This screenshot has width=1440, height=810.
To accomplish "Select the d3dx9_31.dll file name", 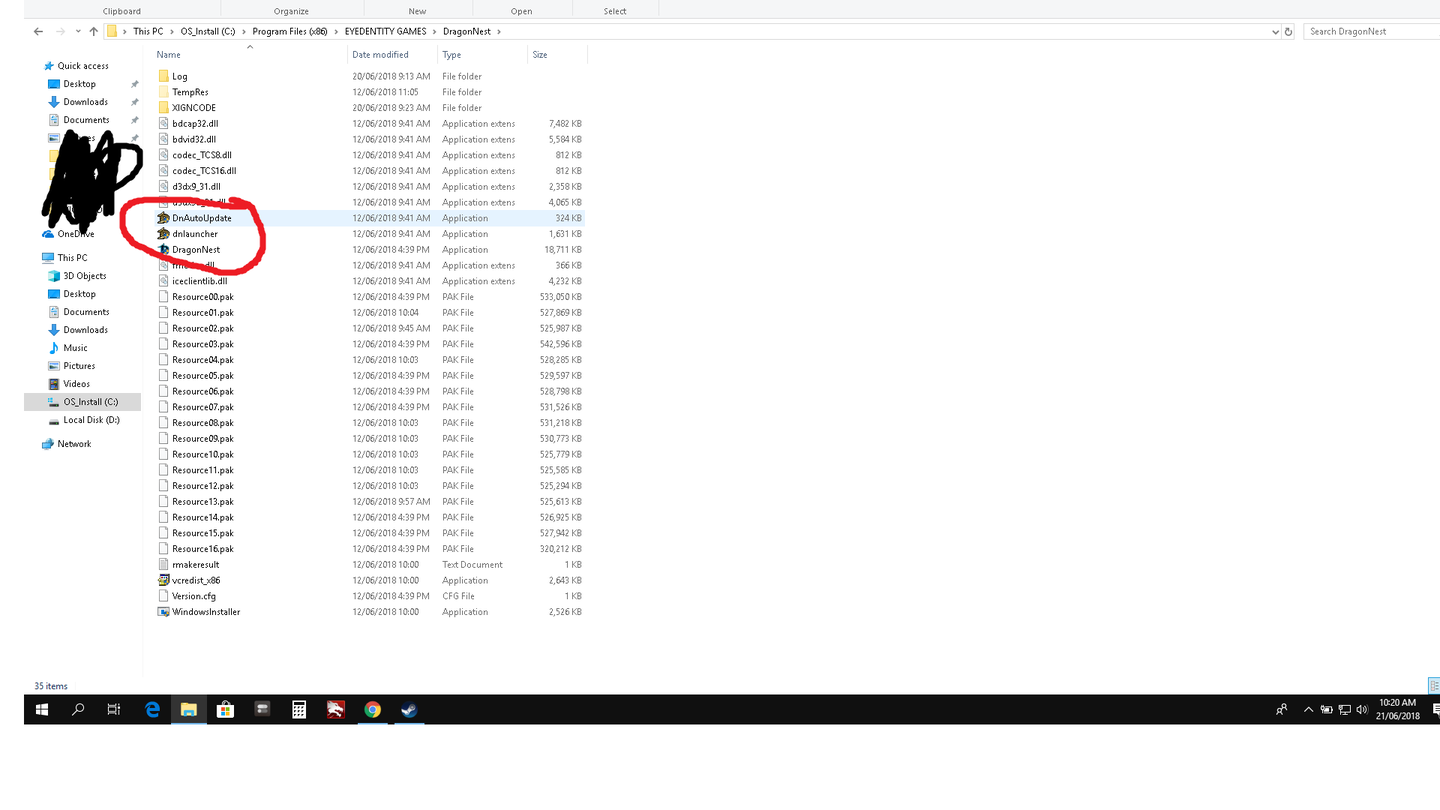I will [196, 187].
